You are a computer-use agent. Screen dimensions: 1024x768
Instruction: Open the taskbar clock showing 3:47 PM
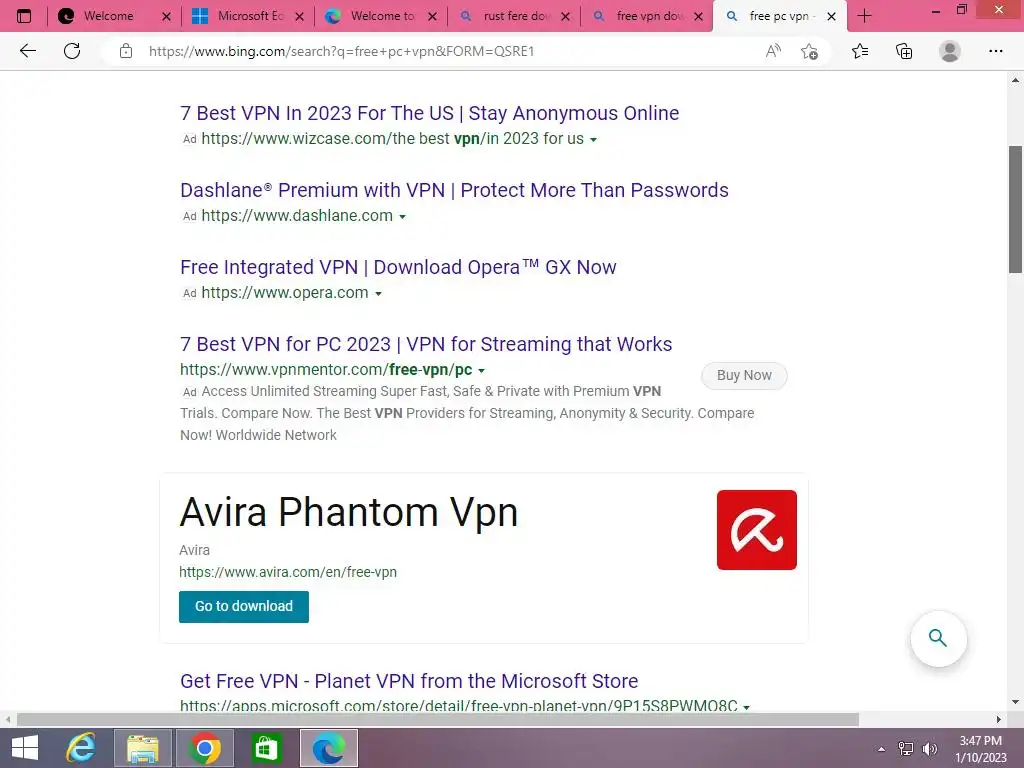(980, 749)
